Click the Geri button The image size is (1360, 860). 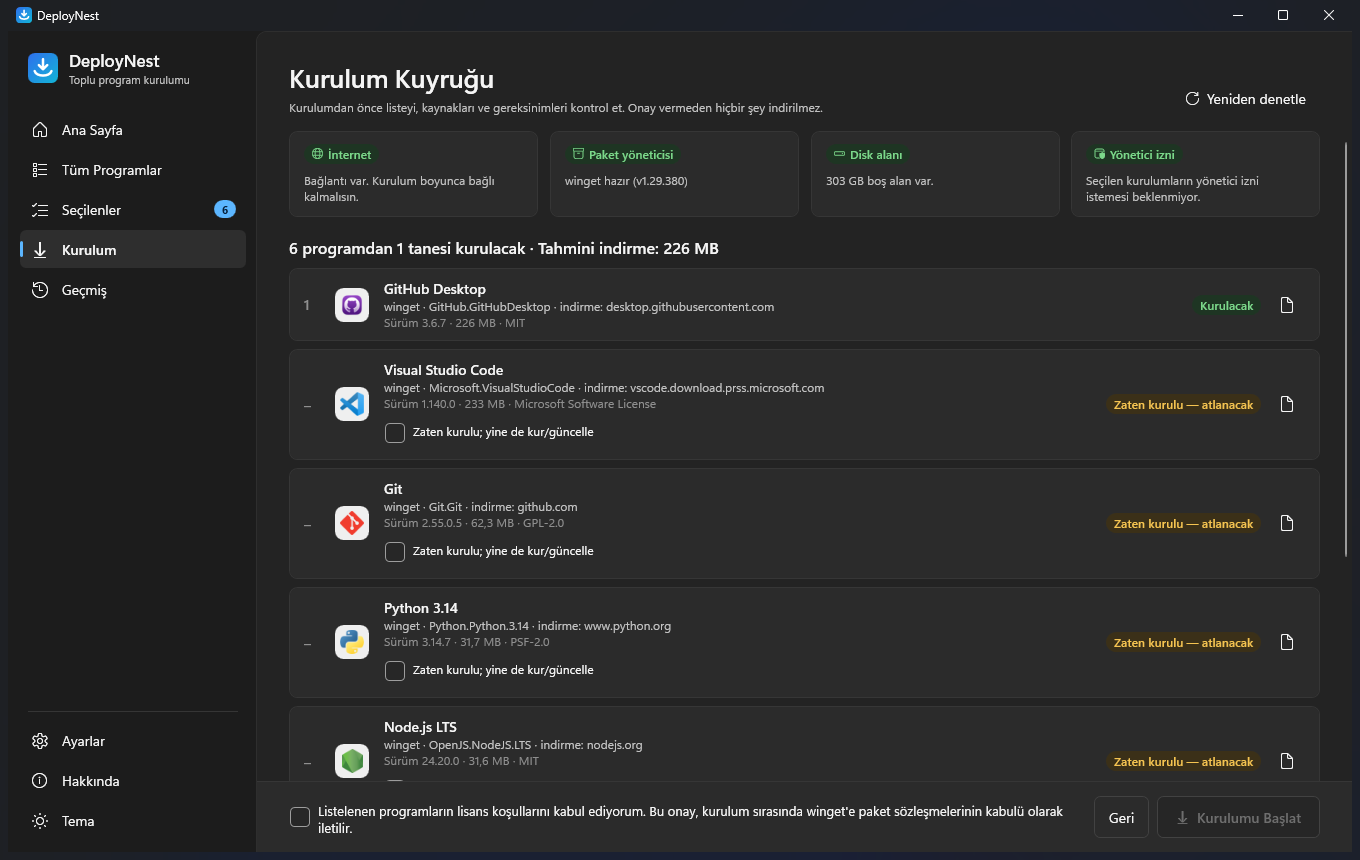click(x=1121, y=817)
